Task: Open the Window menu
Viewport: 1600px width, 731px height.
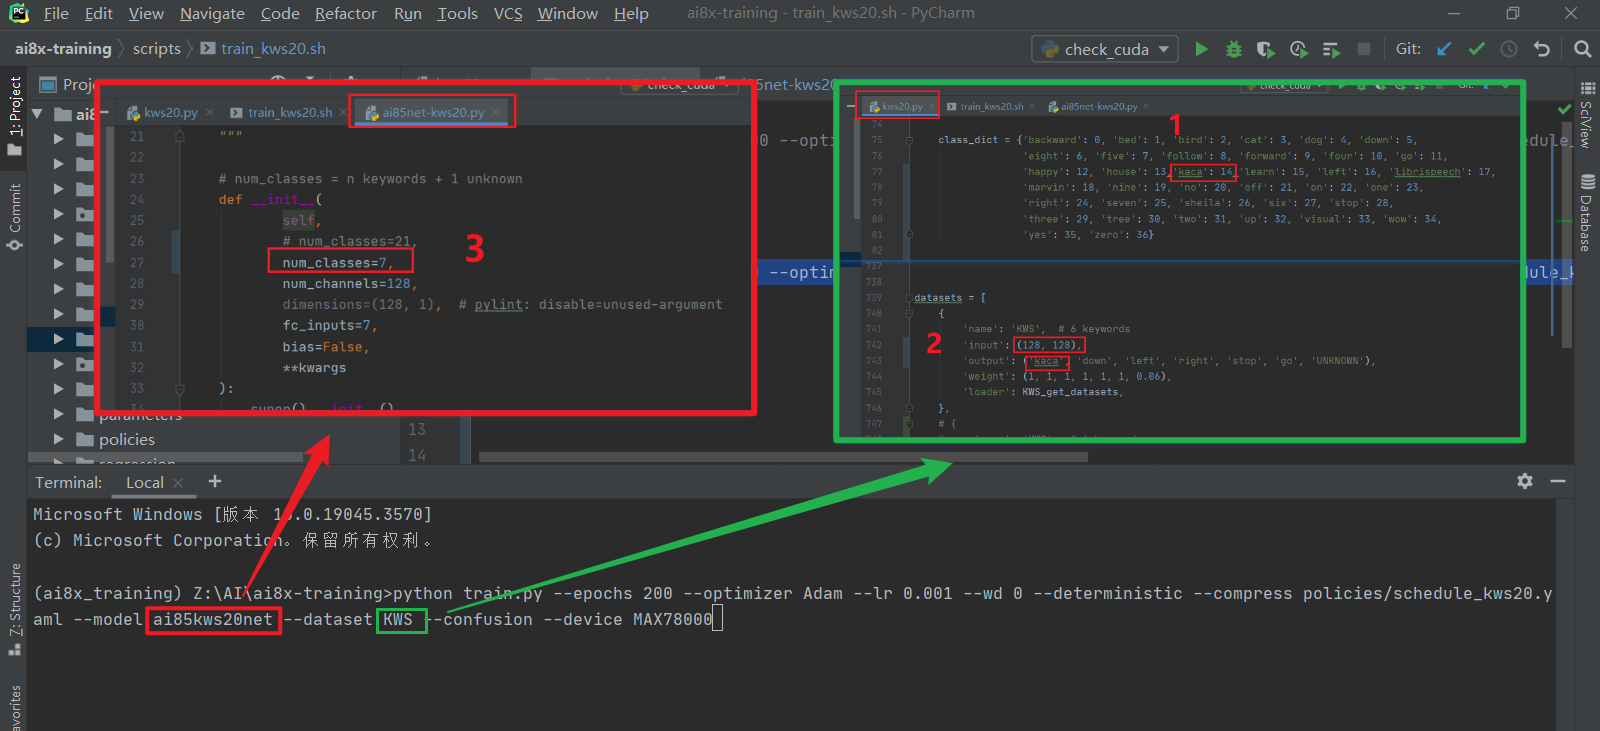Action: (567, 14)
